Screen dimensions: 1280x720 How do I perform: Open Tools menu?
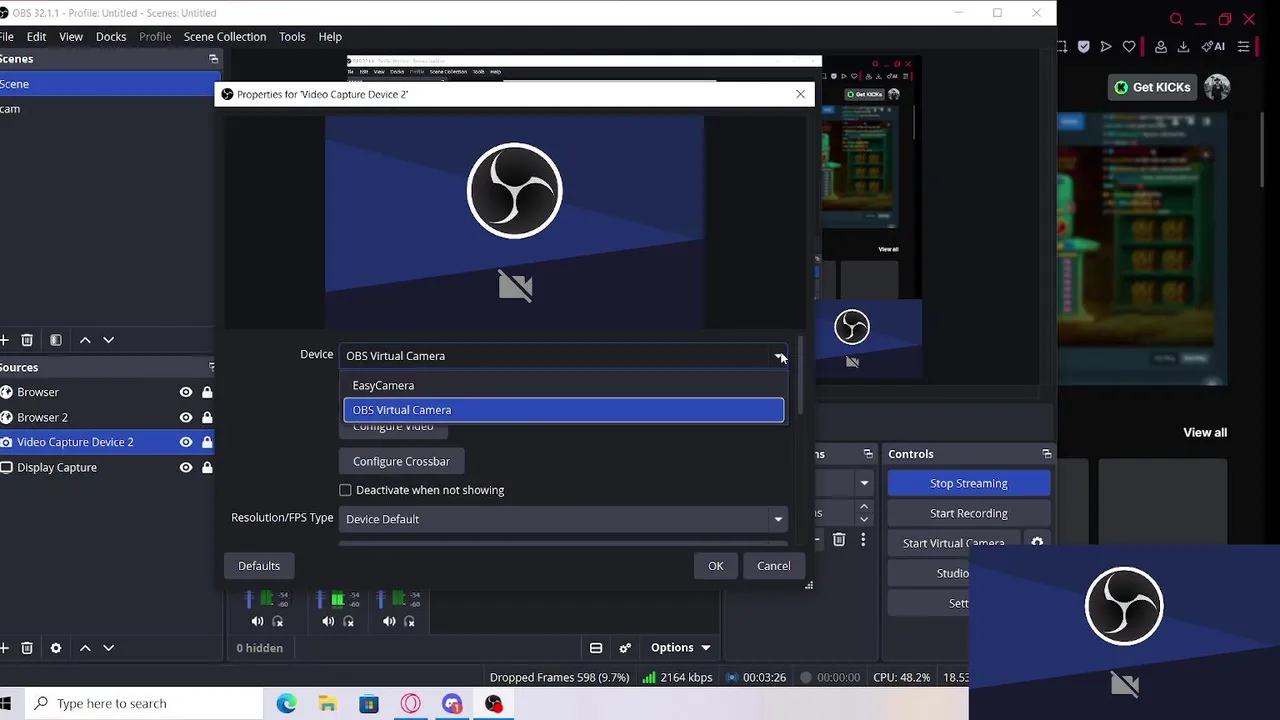(292, 37)
